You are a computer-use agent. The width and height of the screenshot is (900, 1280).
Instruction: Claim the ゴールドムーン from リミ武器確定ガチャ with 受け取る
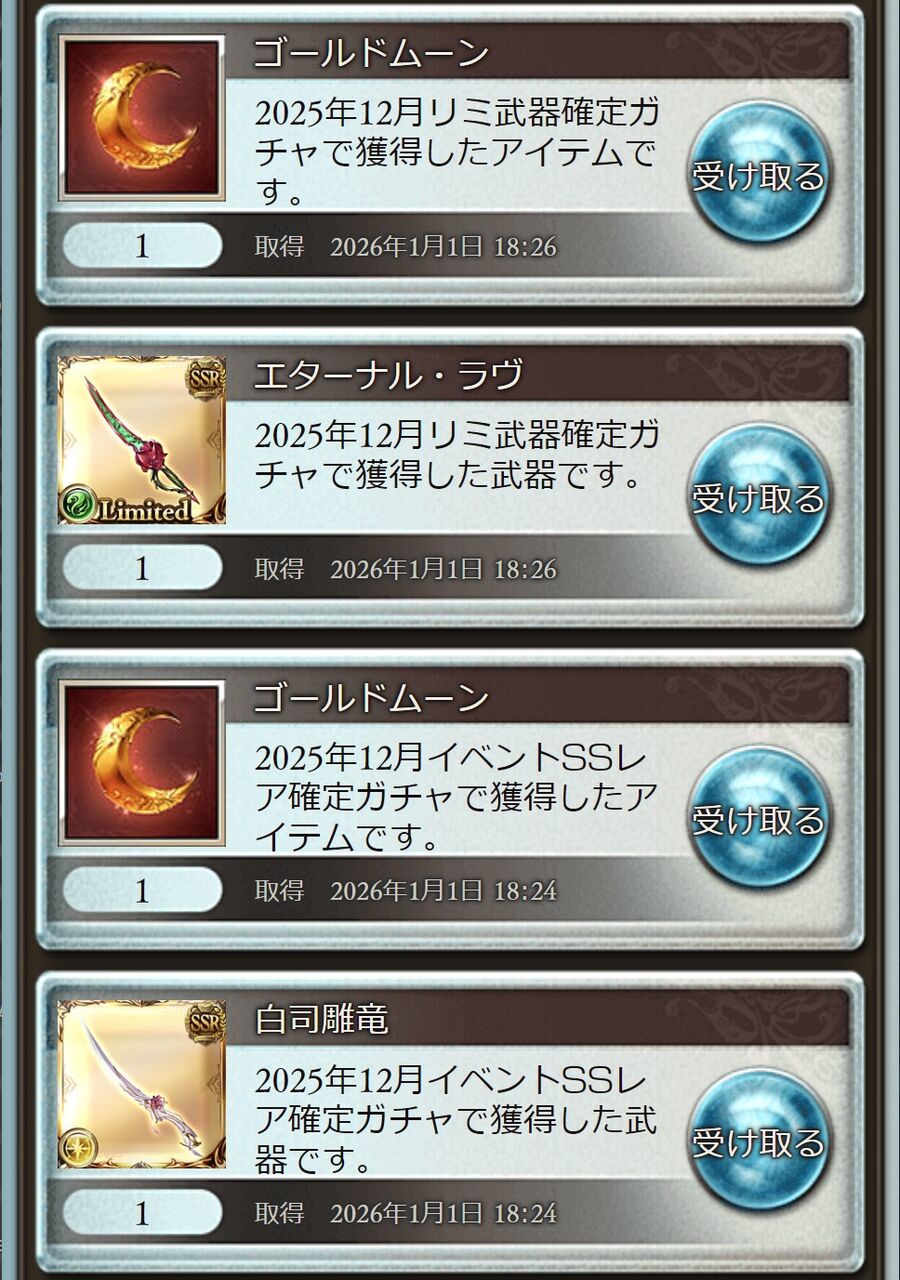click(x=760, y=175)
